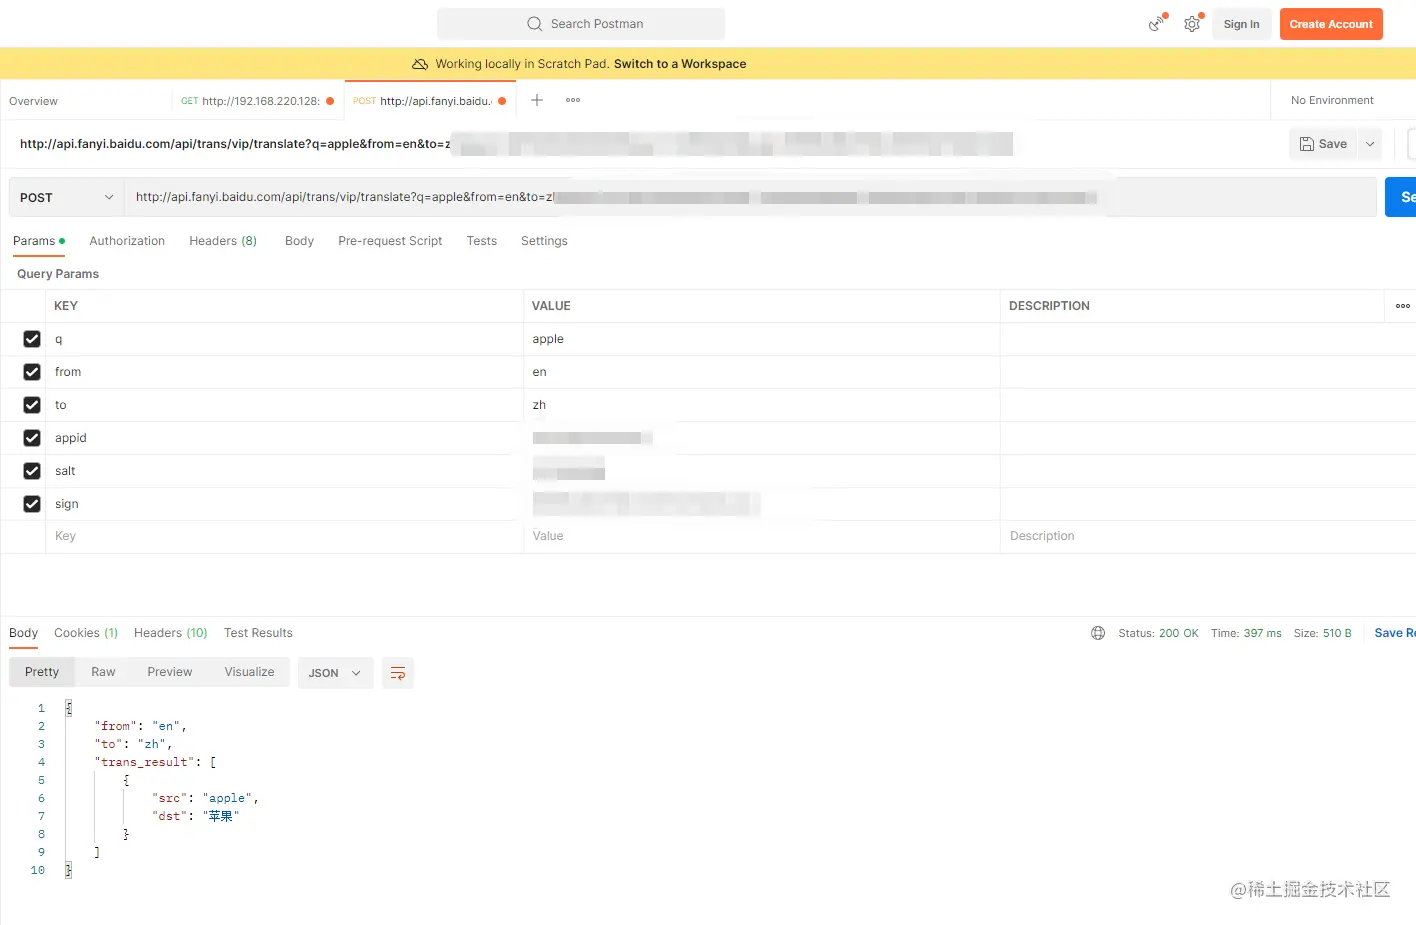Uncheck the appid parameter checkbox
The image size is (1416, 925).
pos(32,438)
